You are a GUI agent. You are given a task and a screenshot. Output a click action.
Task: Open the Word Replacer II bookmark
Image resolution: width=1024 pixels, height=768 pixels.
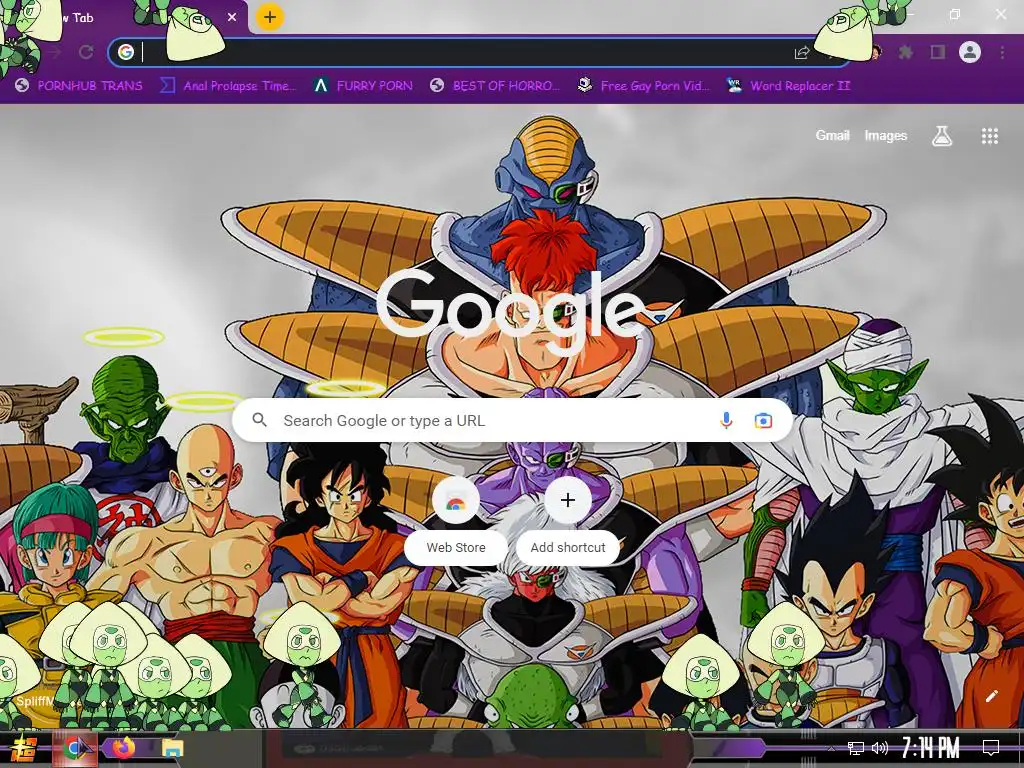tap(789, 86)
